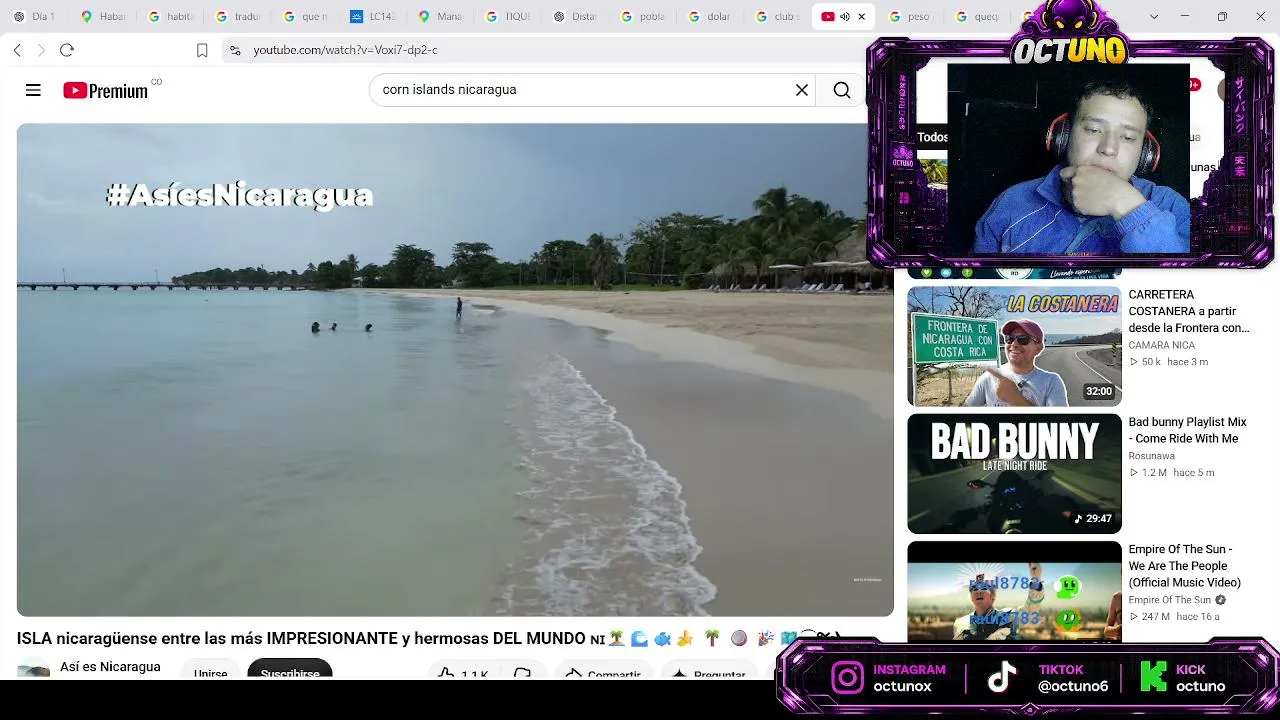Open the Empire Of The Sun video thumbnail
This screenshot has width=1280, height=720.
point(1014,591)
